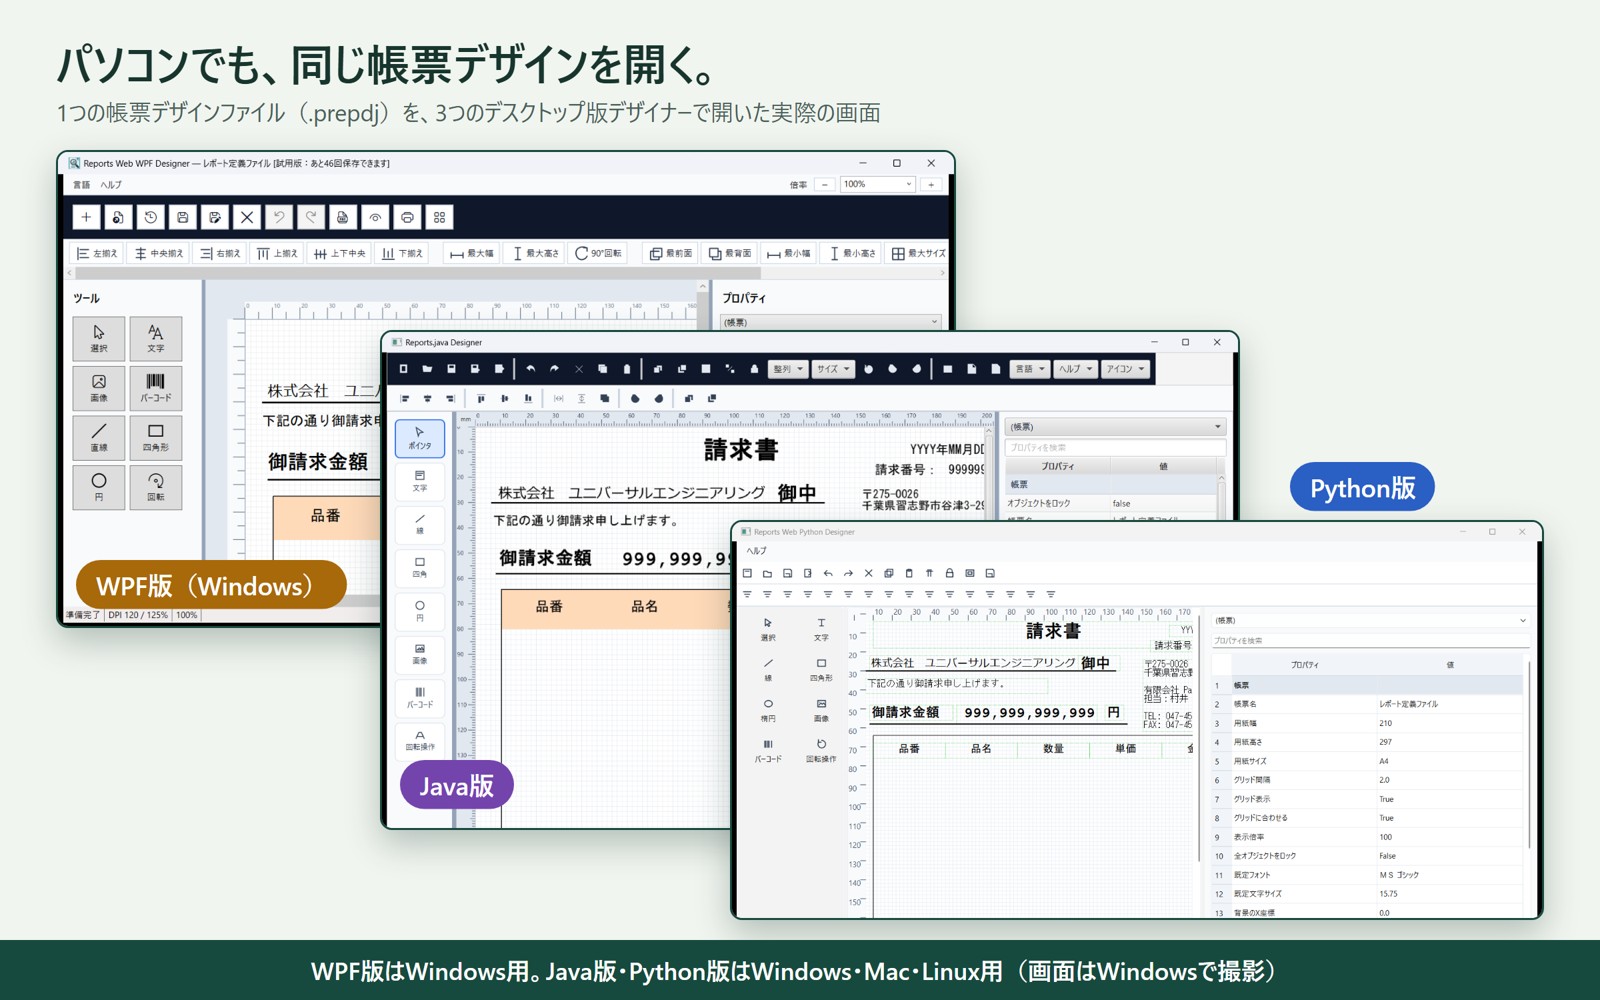The image size is (1600, 1000).
Task: Click the plus new icon in WPF toolbar
Action: (86, 217)
